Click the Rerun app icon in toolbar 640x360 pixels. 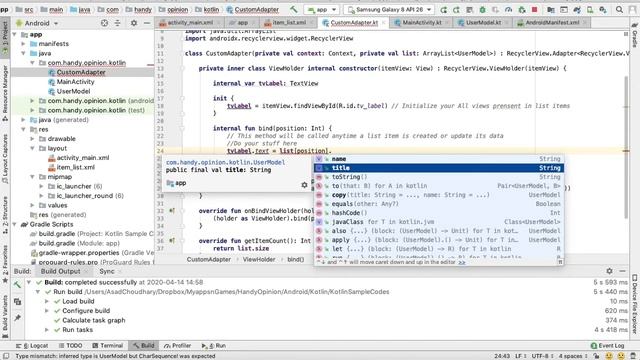444,9
